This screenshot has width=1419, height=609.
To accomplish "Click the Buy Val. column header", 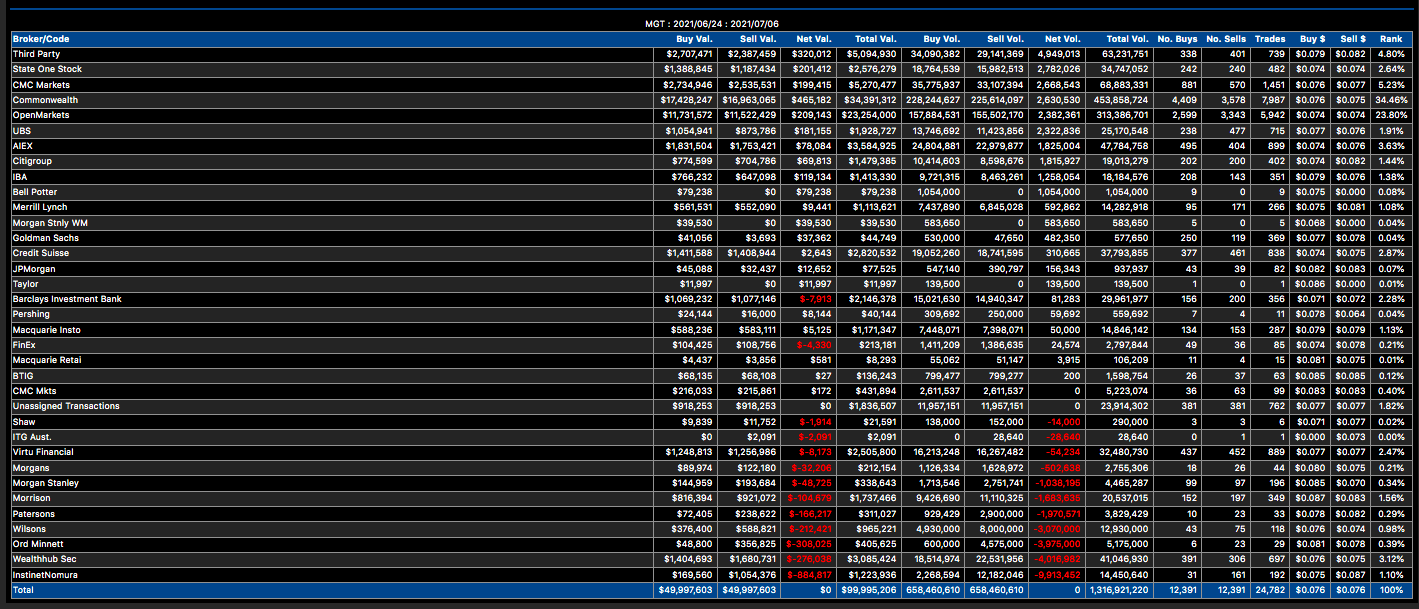I will coord(694,39).
